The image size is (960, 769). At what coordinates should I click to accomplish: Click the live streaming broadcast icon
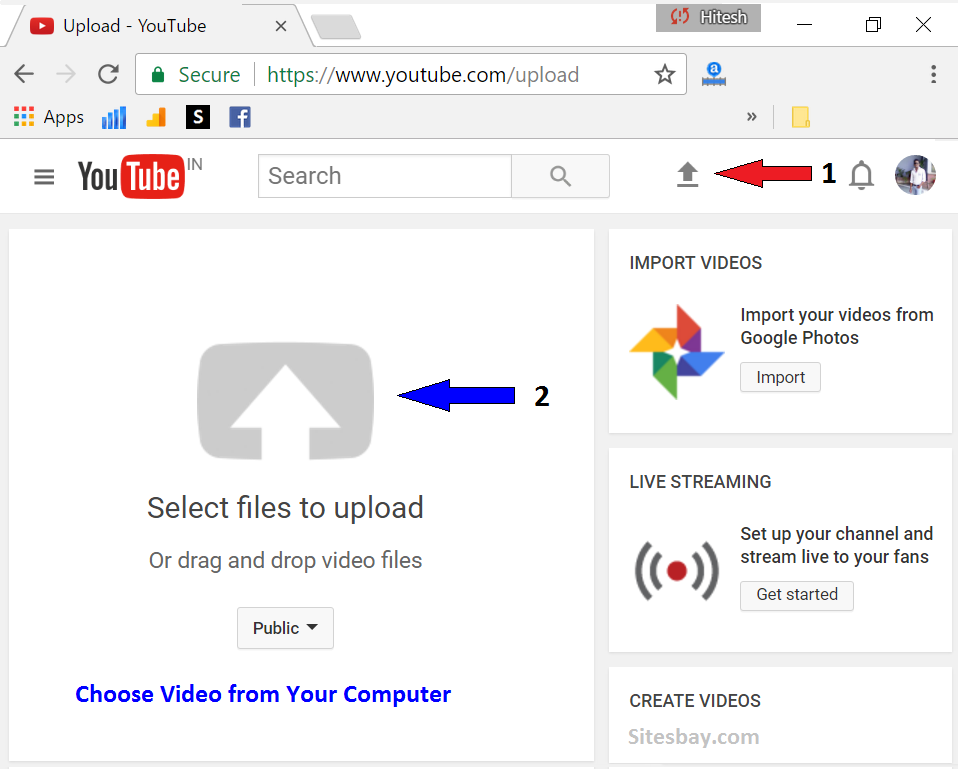point(677,570)
